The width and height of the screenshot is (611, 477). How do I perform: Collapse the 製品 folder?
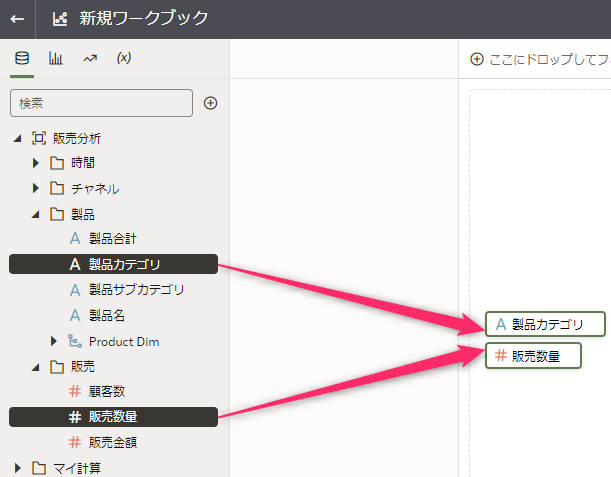(36, 214)
